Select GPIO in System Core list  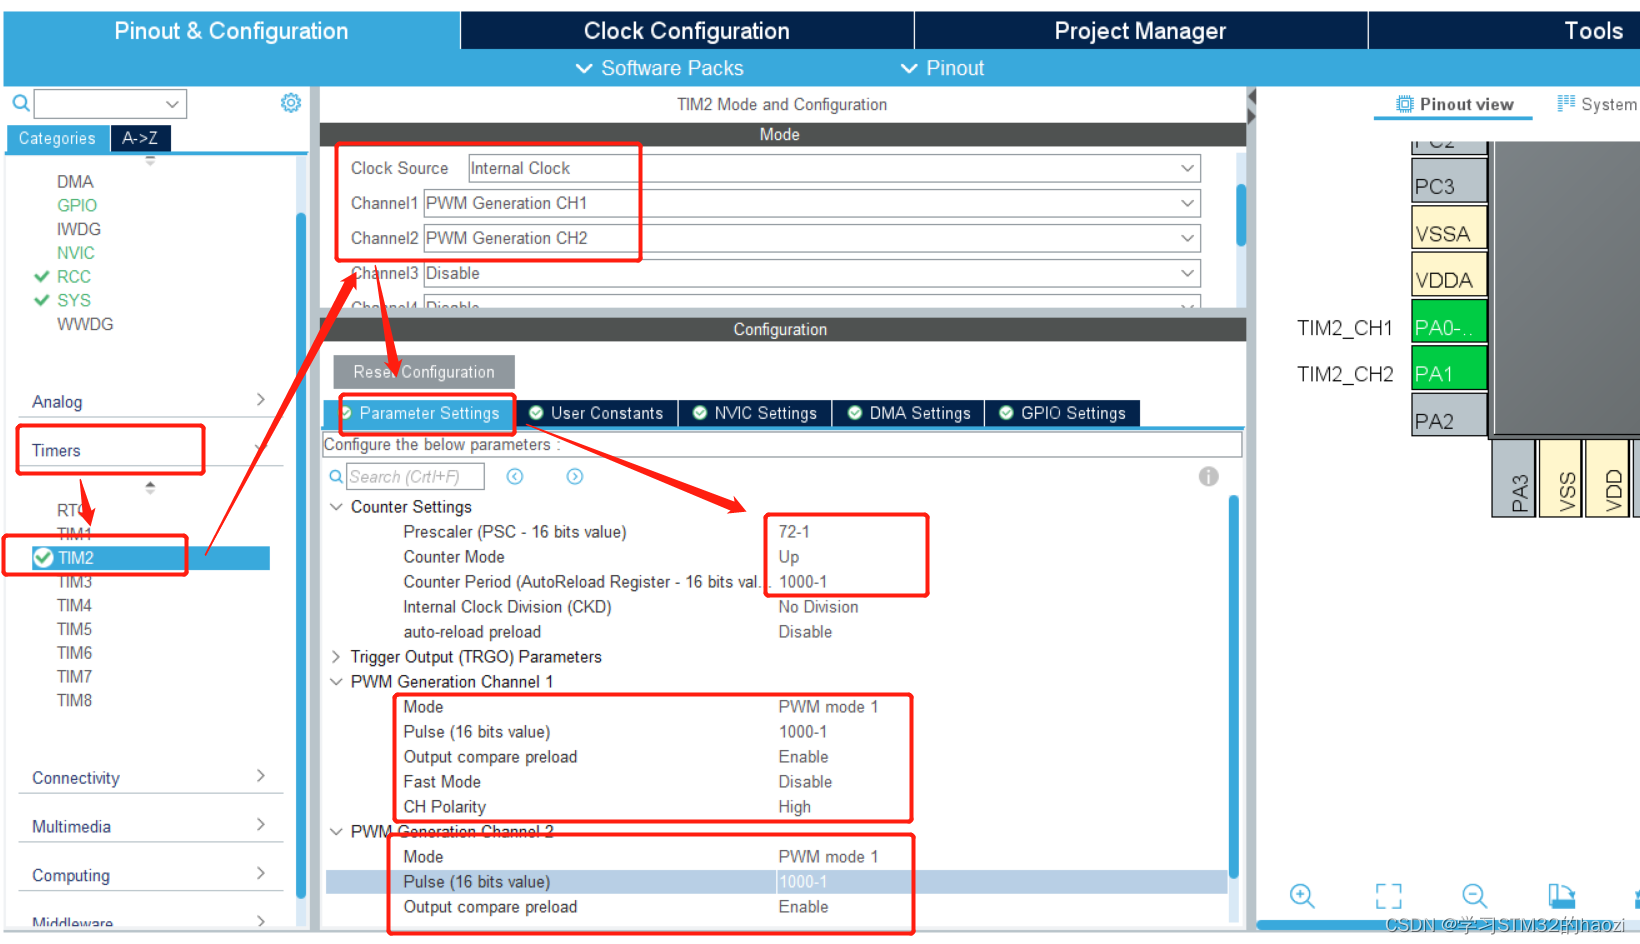pos(77,205)
